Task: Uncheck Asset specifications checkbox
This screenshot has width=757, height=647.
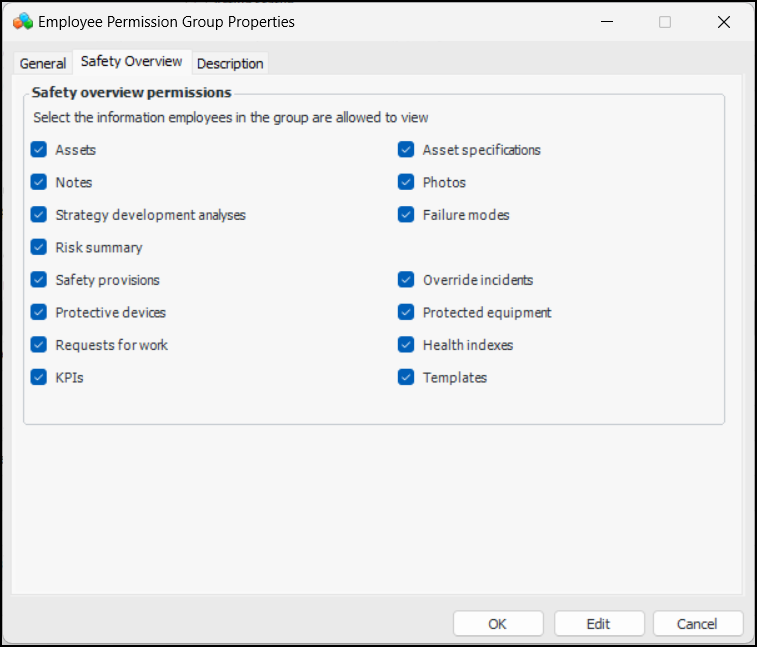Action: (406, 150)
